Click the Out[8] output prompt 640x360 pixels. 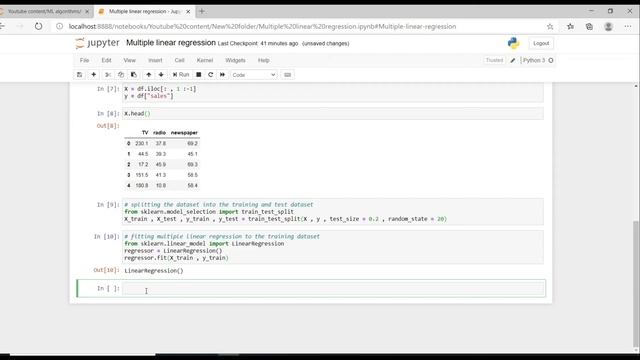pyautogui.click(x=108, y=126)
